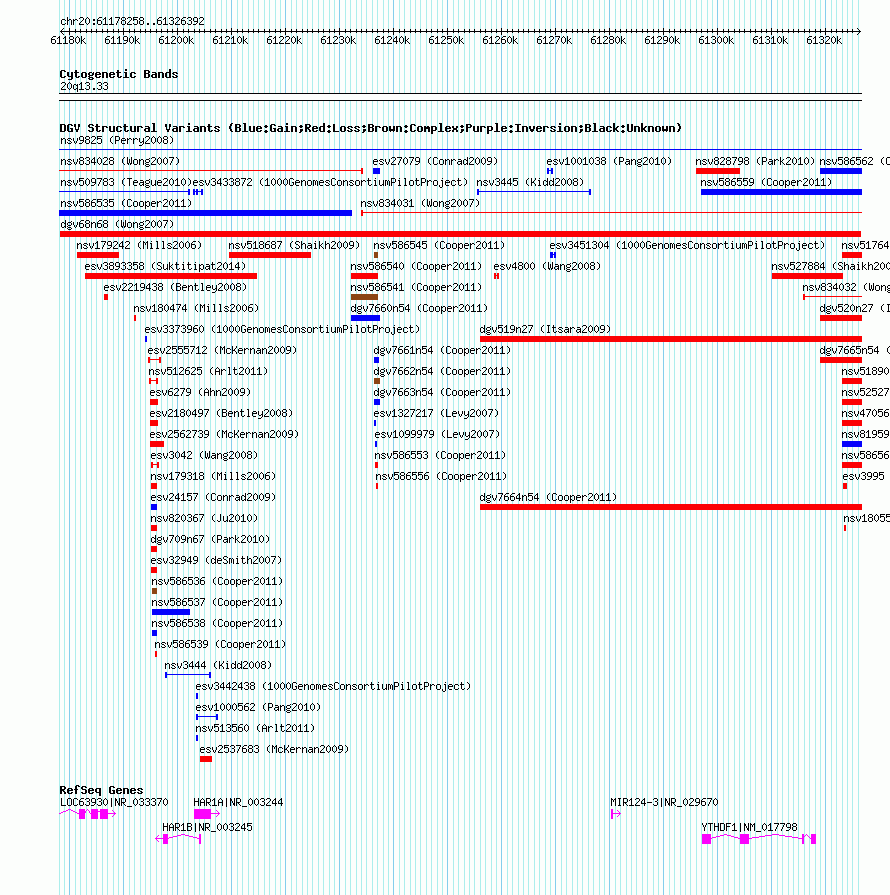Click red bar of esv3893358 (Suktitipat2014)
Viewport: 890px width, 895px height.
pyautogui.click(x=171, y=276)
